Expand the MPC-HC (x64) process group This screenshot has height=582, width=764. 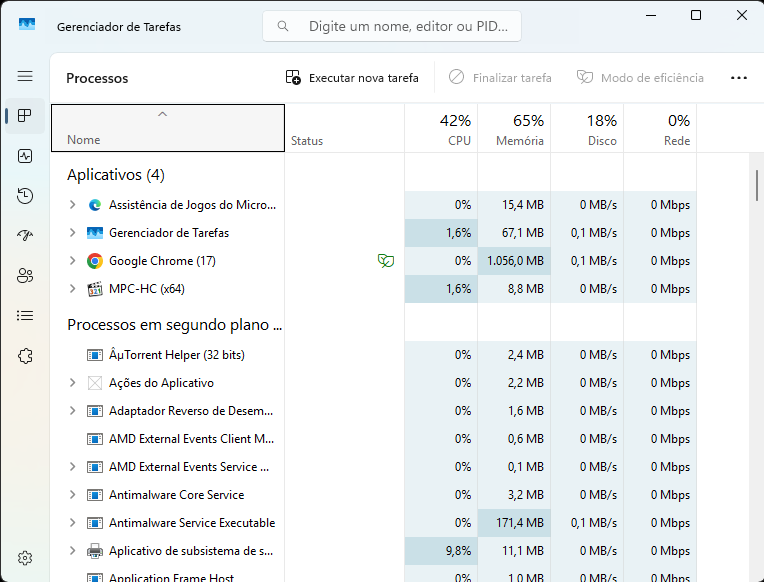coord(73,289)
